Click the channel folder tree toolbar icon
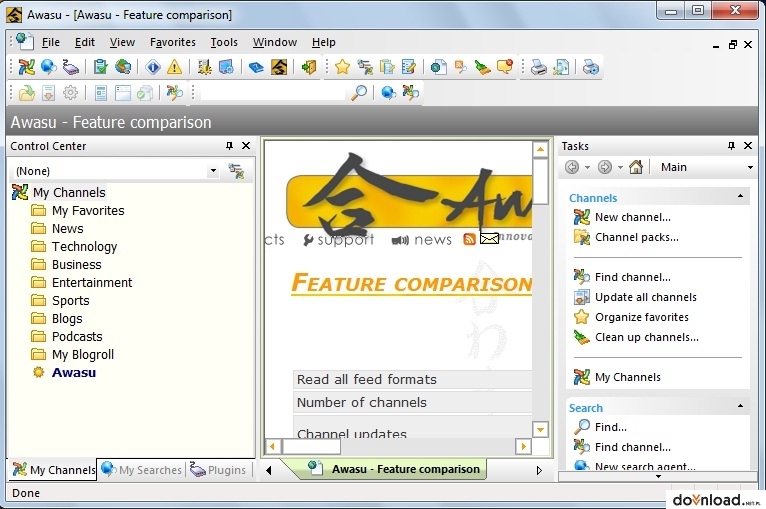Viewport: 766px width, 509px height. [365, 67]
